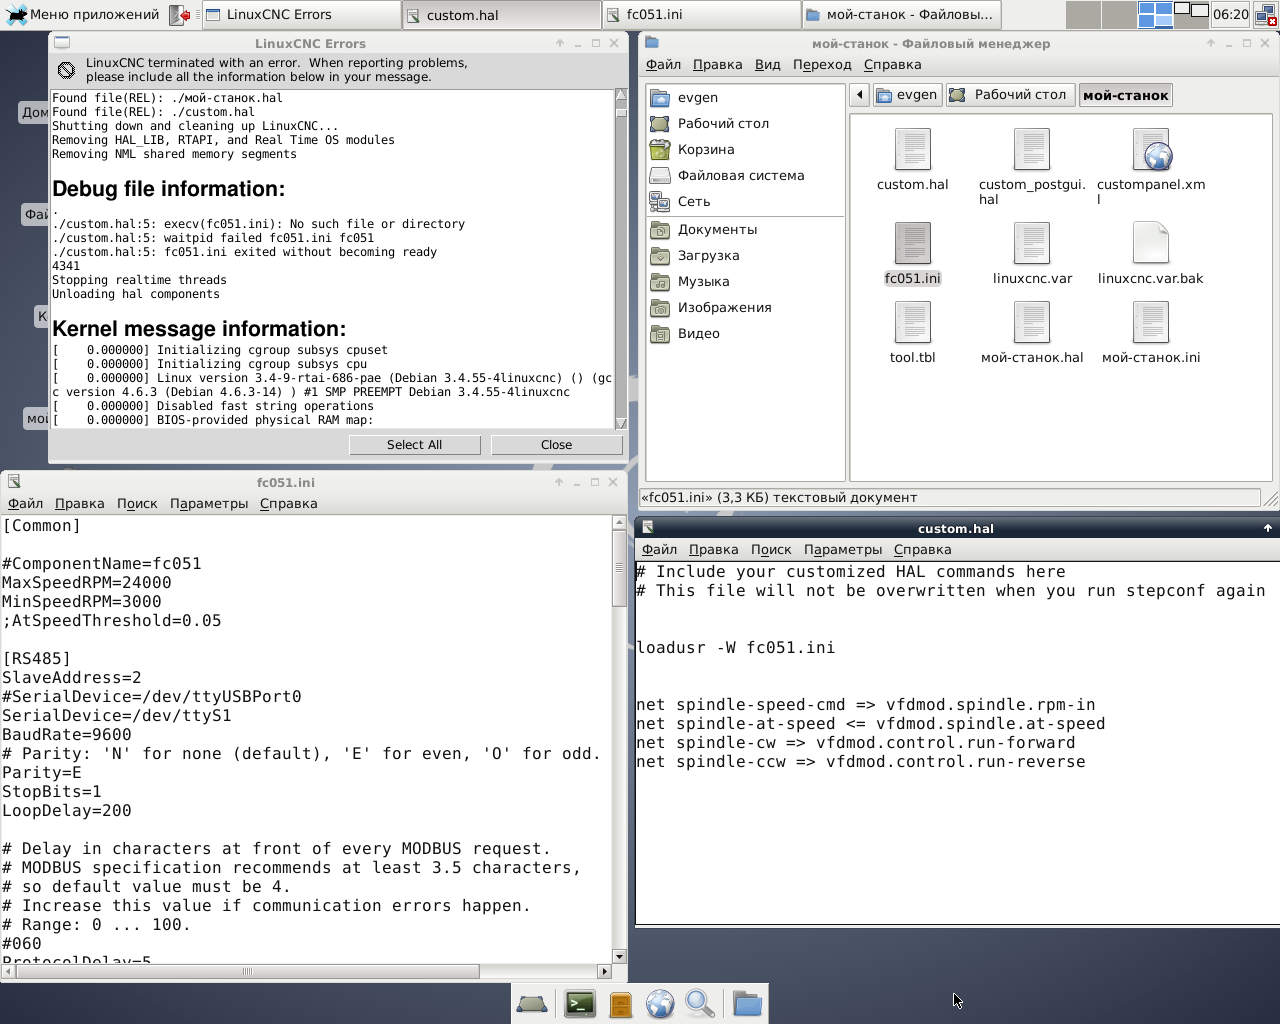Click Select All in LinuxCNC Errors
Viewport: 1280px width, 1024px height.
414,445
